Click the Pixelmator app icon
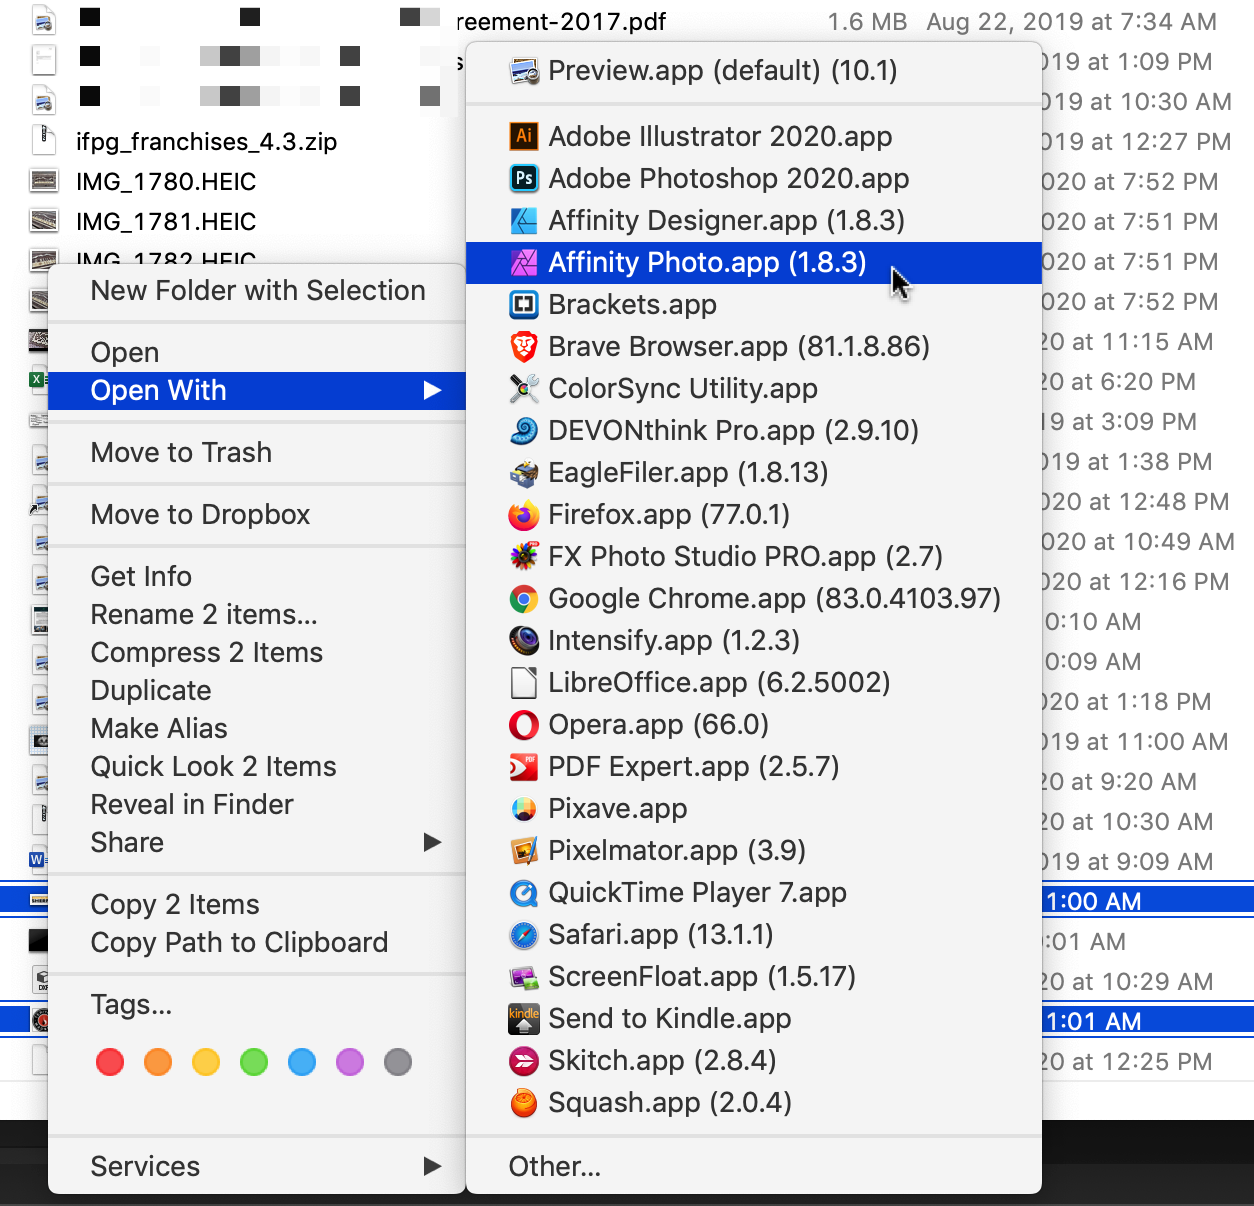 (x=524, y=851)
